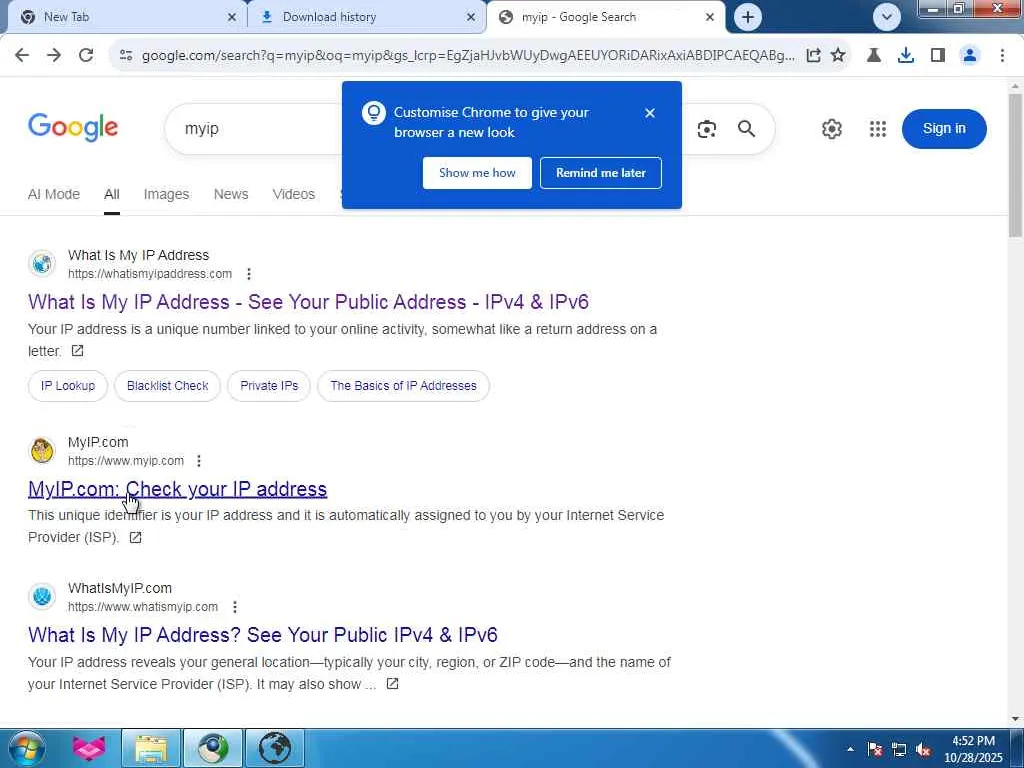This screenshot has width=1024, height=768.
Task: Open Chrome downloads toolbar icon
Action: point(906,56)
